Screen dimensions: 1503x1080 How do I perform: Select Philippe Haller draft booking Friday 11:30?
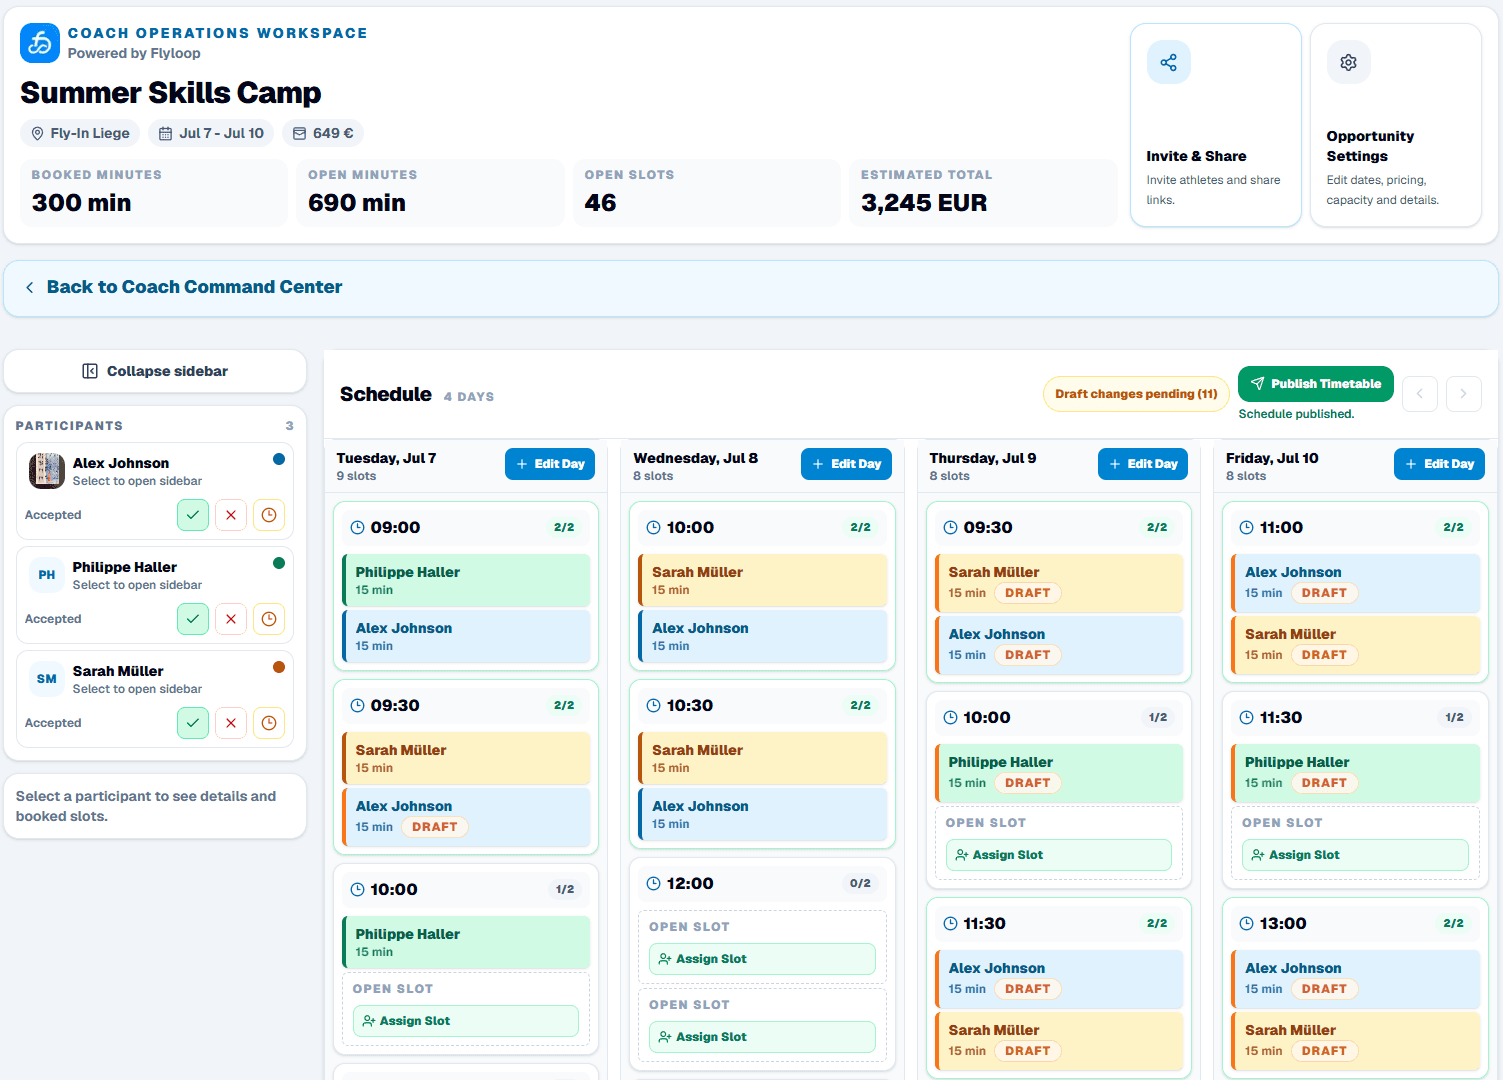pos(1355,773)
